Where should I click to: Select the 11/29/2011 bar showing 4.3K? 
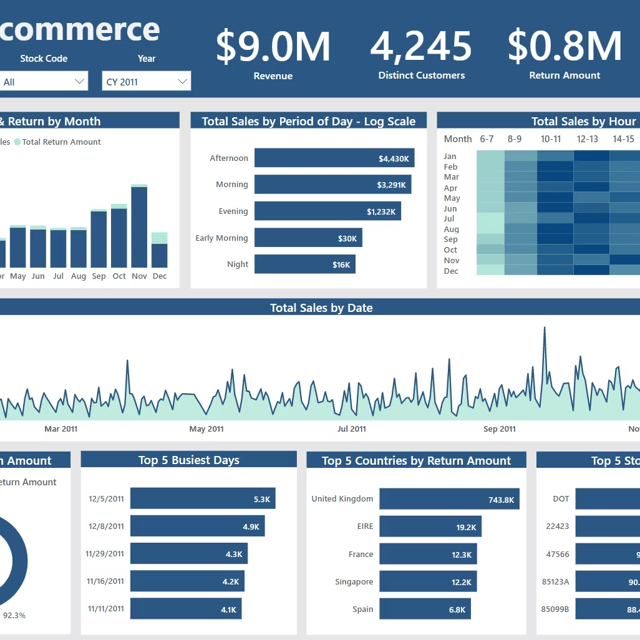[x=189, y=554]
